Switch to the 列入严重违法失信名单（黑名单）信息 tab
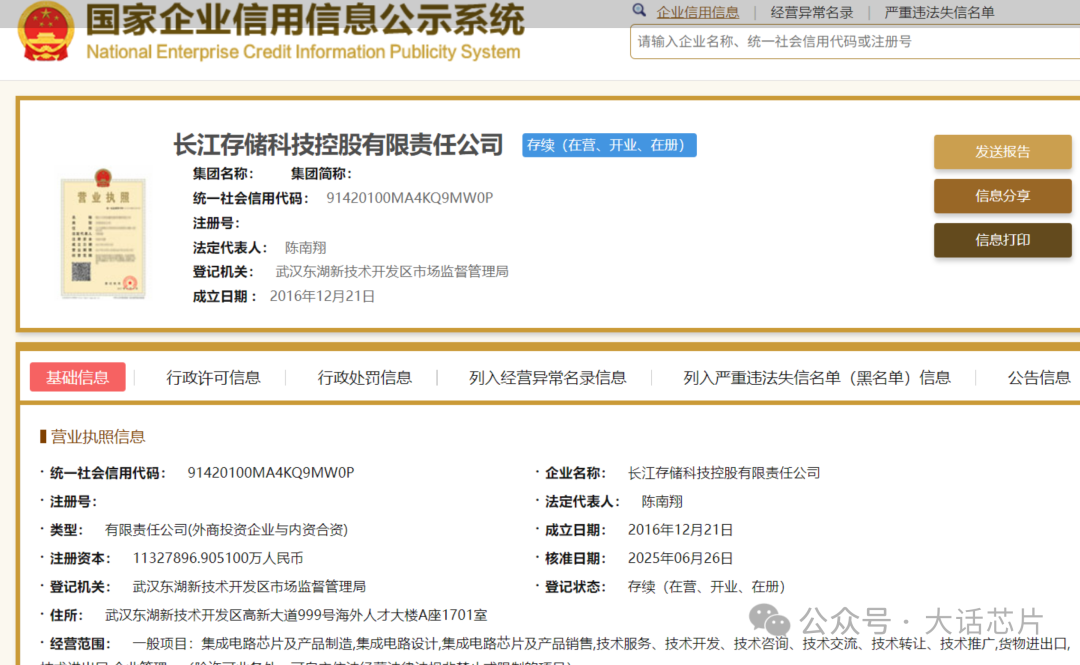The width and height of the screenshot is (1080, 665). pyautogui.click(x=816, y=378)
